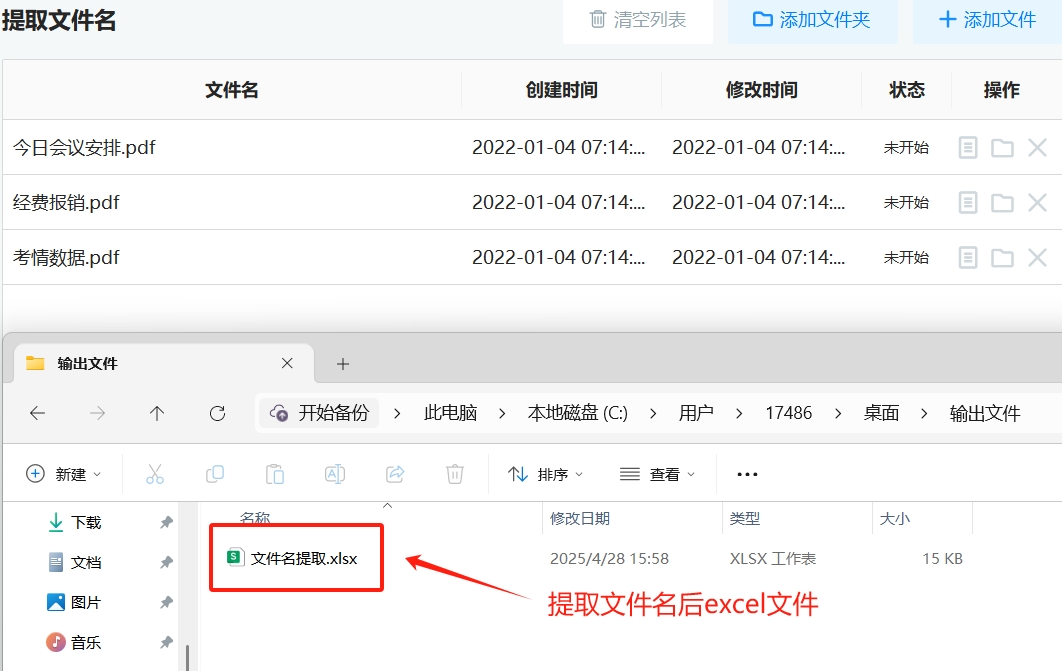Expand chevron after 本地磁盘 (C:)
The height and width of the screenshot is (671, 1062).
[x=653, y=414]
